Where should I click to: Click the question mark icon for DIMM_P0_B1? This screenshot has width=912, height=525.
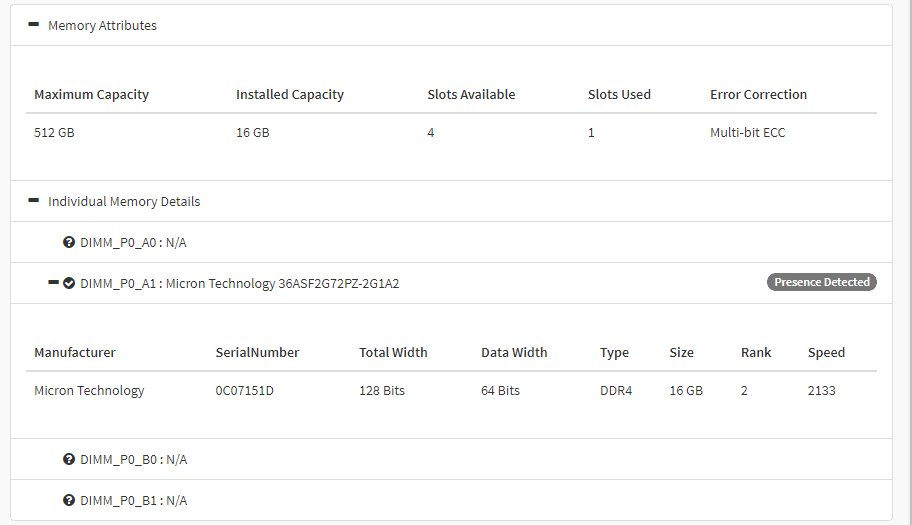69,500
